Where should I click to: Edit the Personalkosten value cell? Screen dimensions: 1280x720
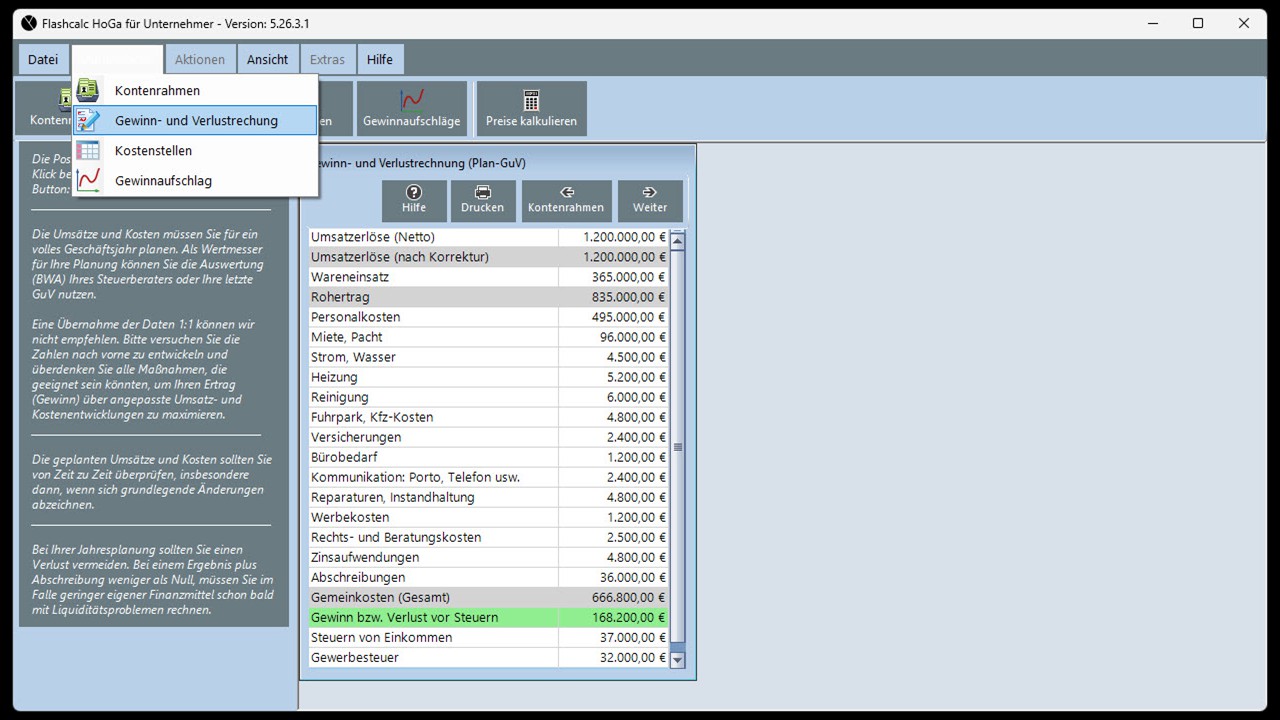click(x=613, y=317)
